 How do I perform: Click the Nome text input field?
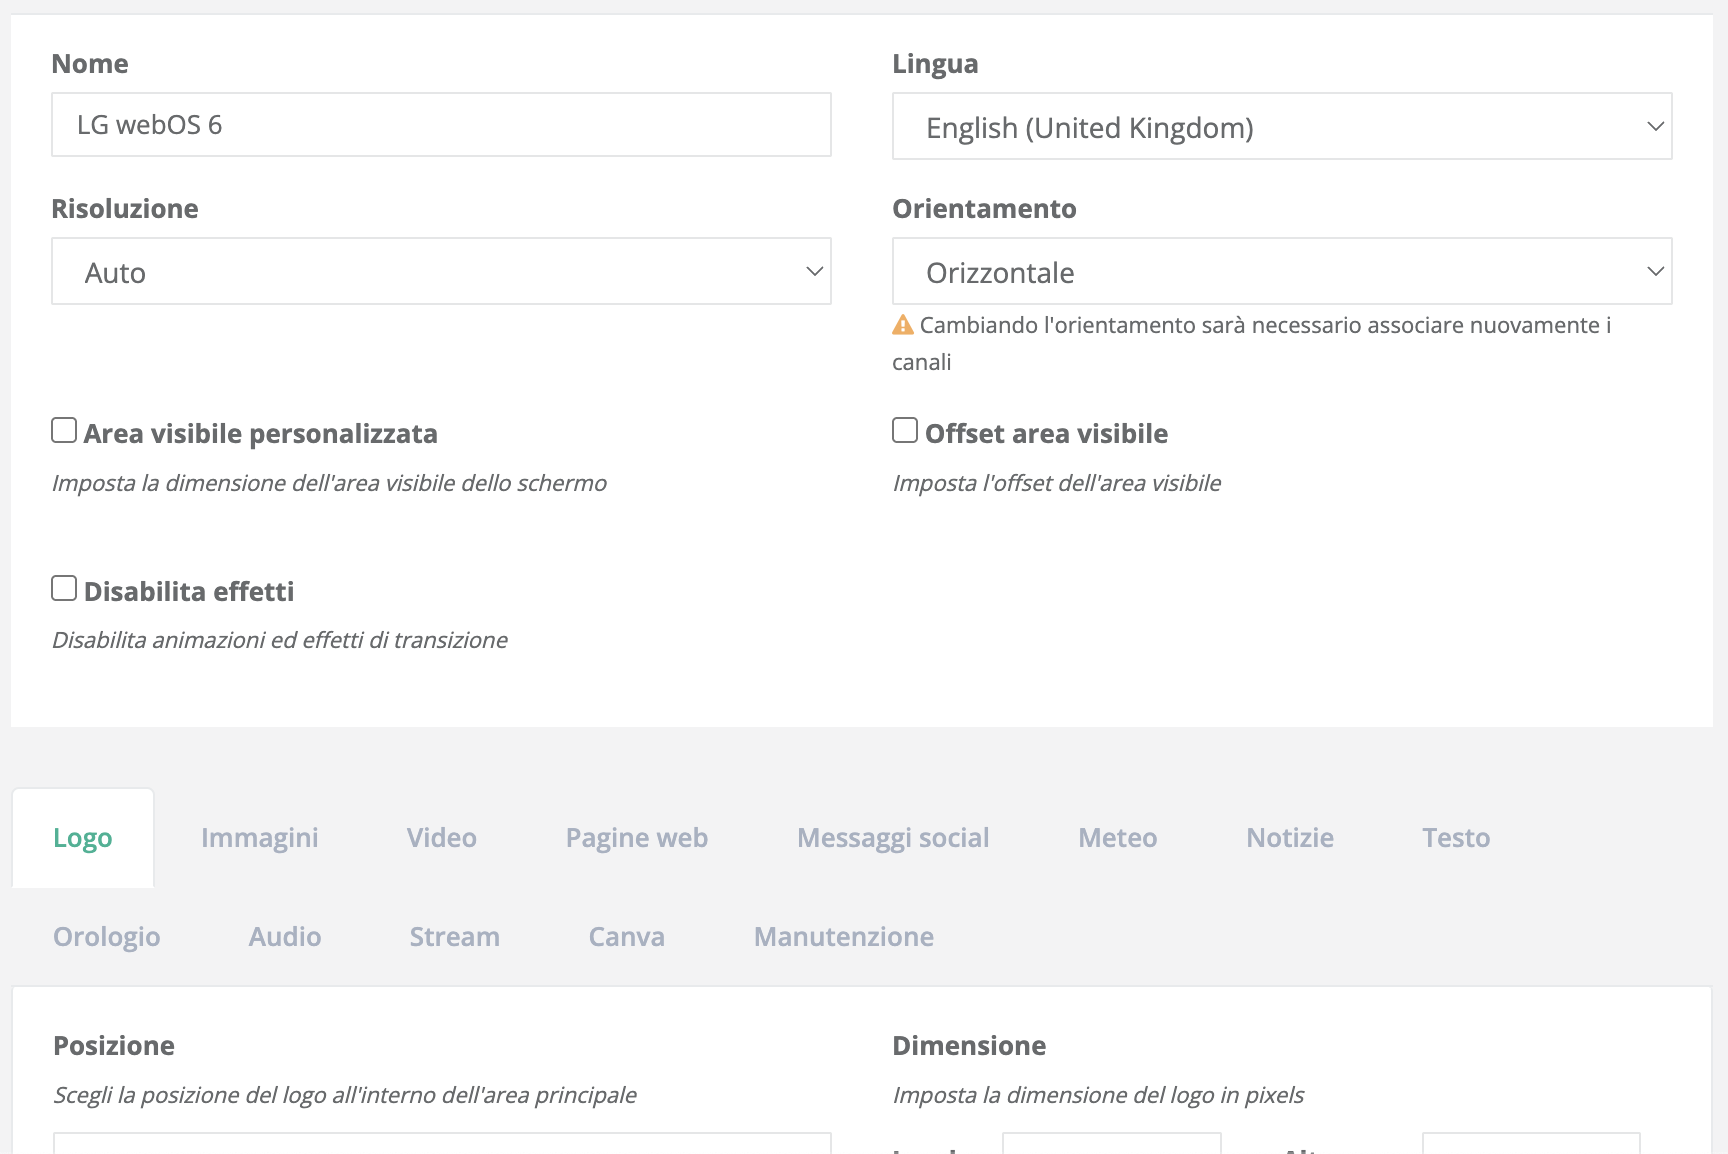coord(441,125)
